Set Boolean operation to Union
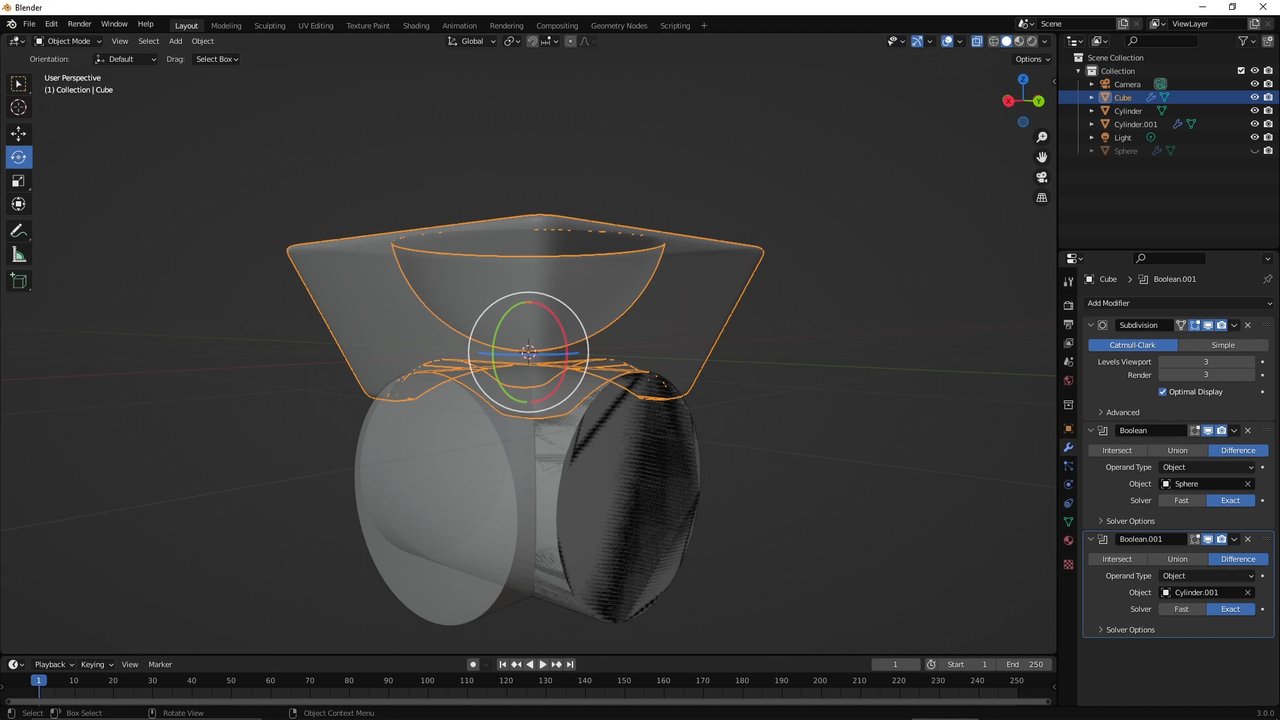This screenshot has width=1280, height=720. [1177, 450]
